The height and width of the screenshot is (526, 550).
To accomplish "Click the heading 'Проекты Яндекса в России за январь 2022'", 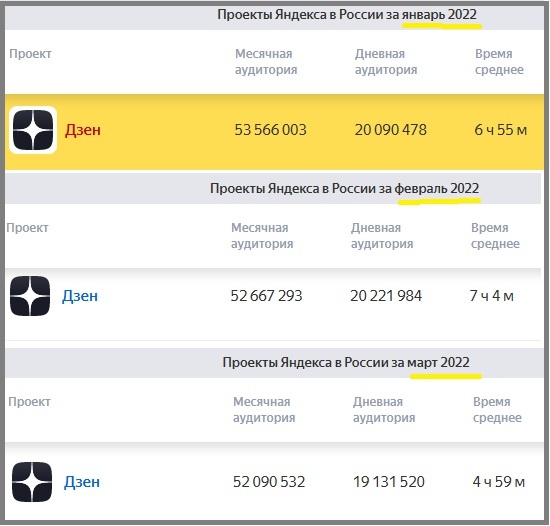I will point(347,15).
